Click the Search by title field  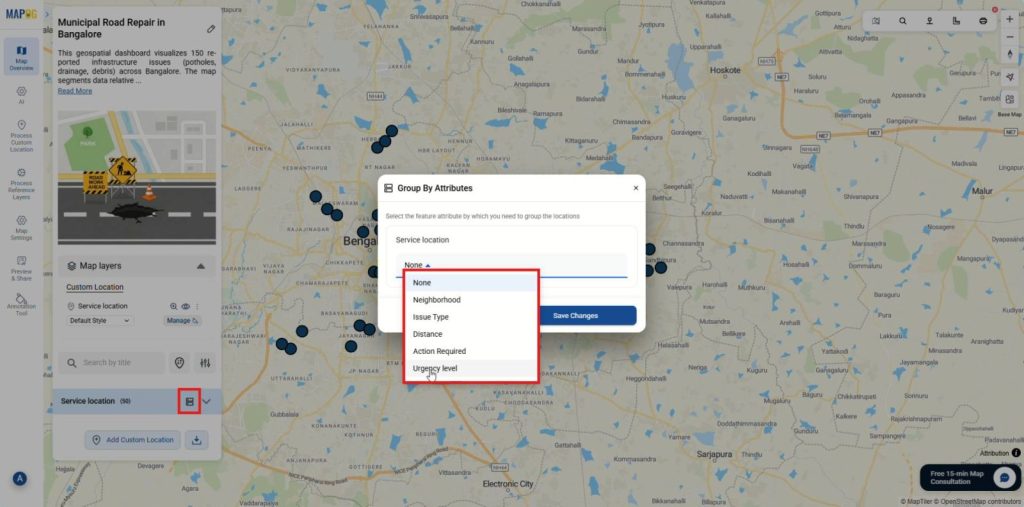click(x=112, y=363)
